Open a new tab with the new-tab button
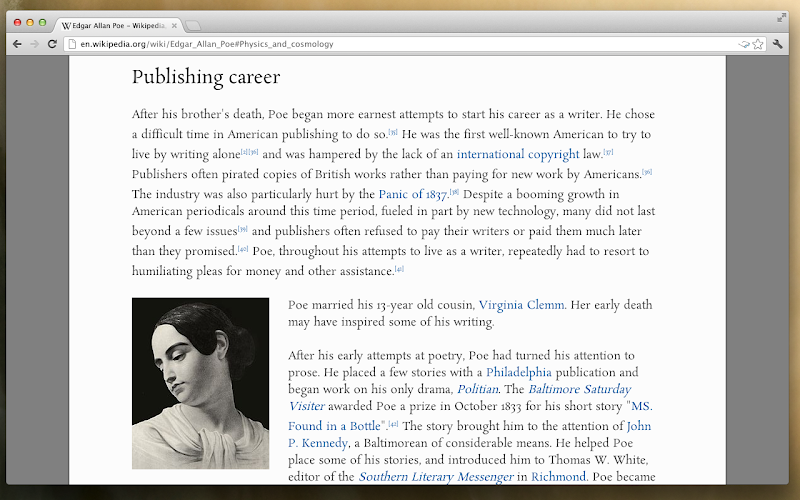 [x=193, y=26]
